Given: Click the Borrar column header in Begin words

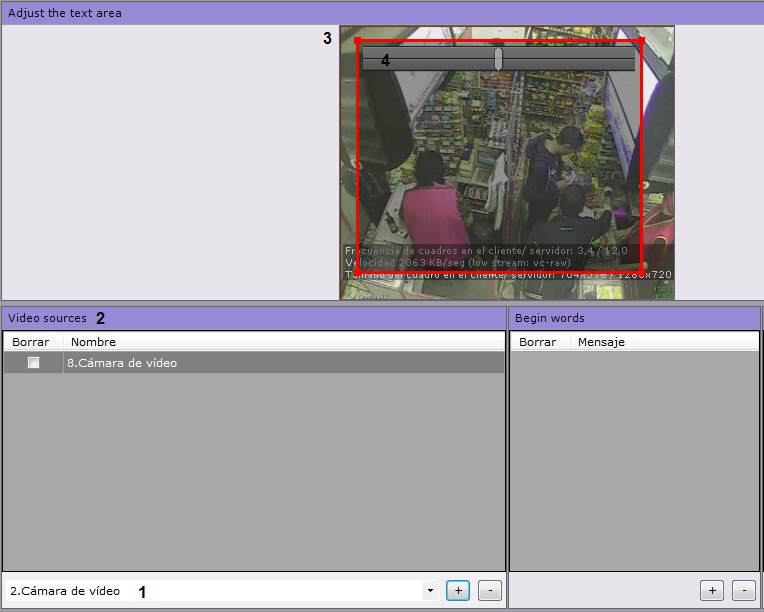Looking at the screenshot, I should tap(538, 342).
